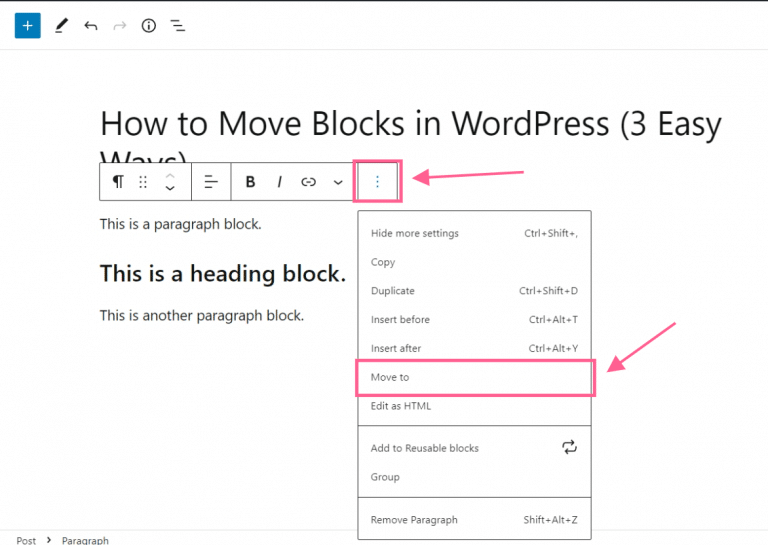Select Move to in the block menu
The height and width of the screenshot is (545, 768).
coord(474,377)
